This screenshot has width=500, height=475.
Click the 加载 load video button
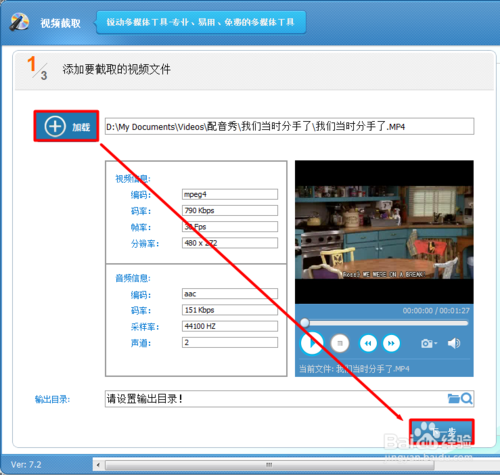pyautogui.click(x=66, y=126)
